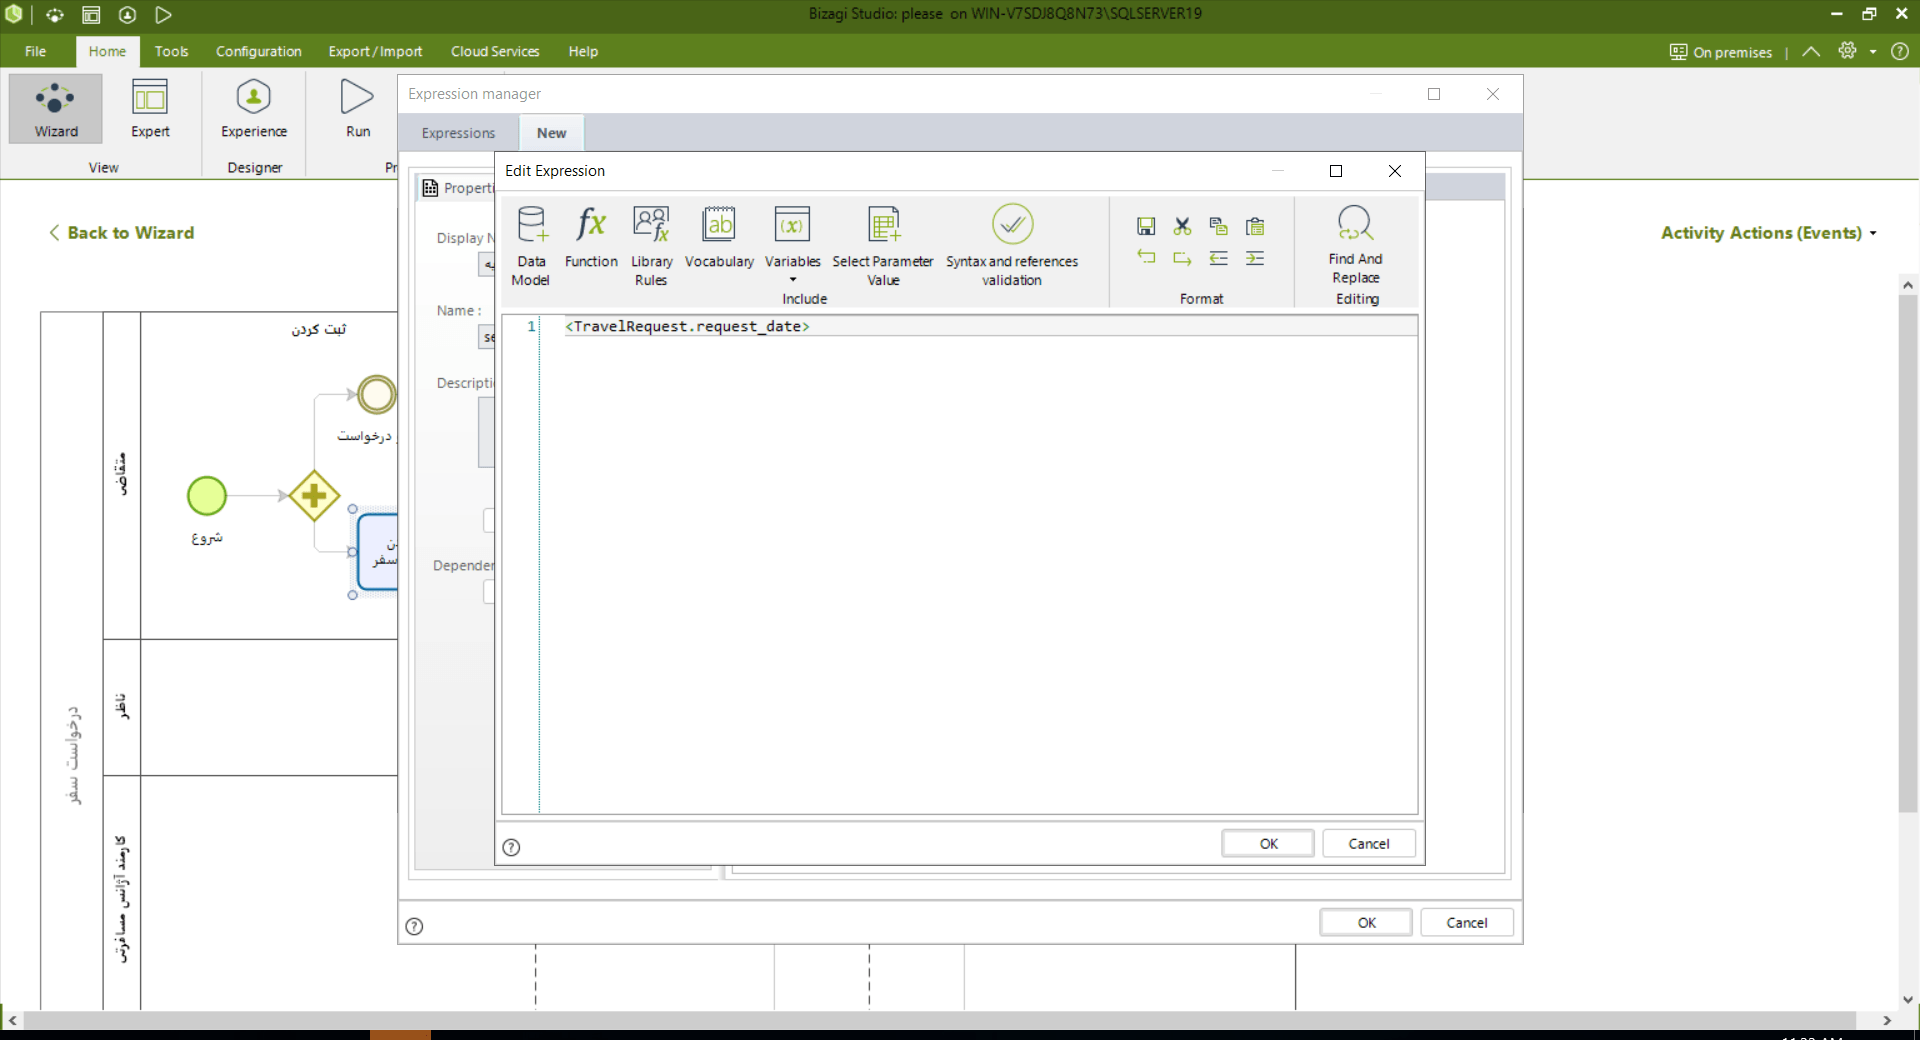Viewport: 1920px width, 1040px height.
Task: Decrease indent in expression editor
Action: tap(1218, 258)
